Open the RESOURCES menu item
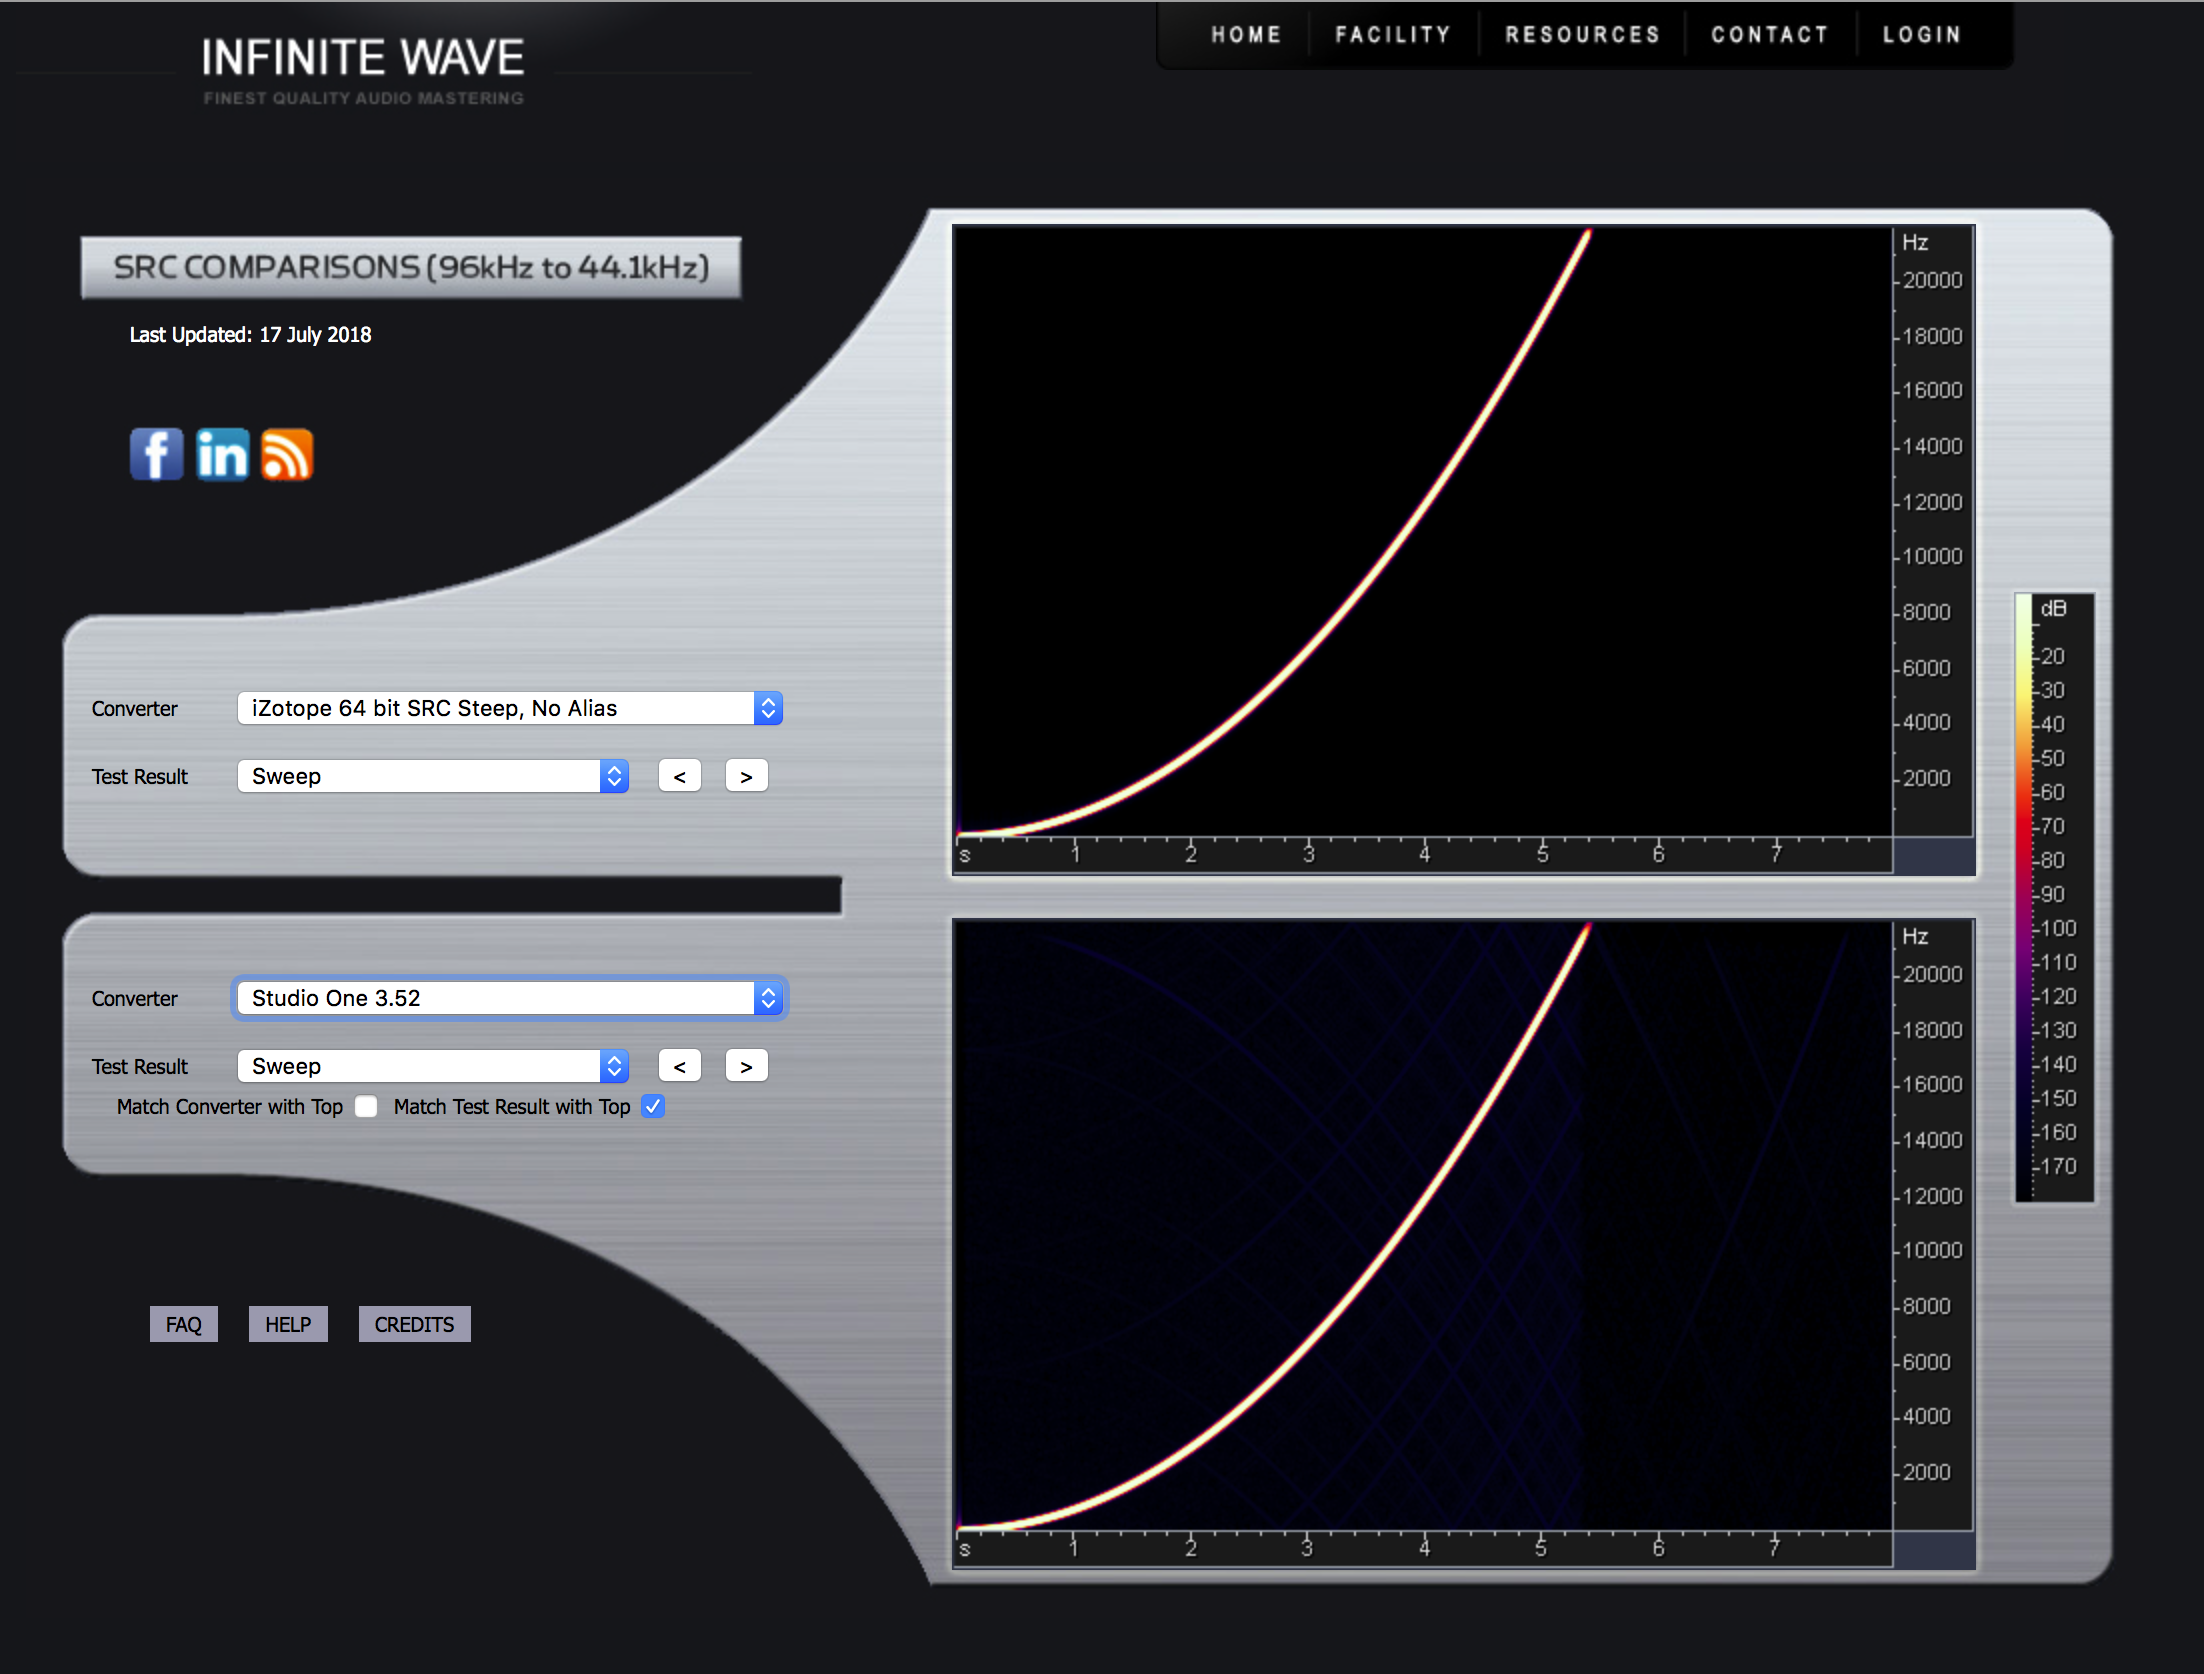The height and width of the screenshot is (1674, 2204). 1583,35
